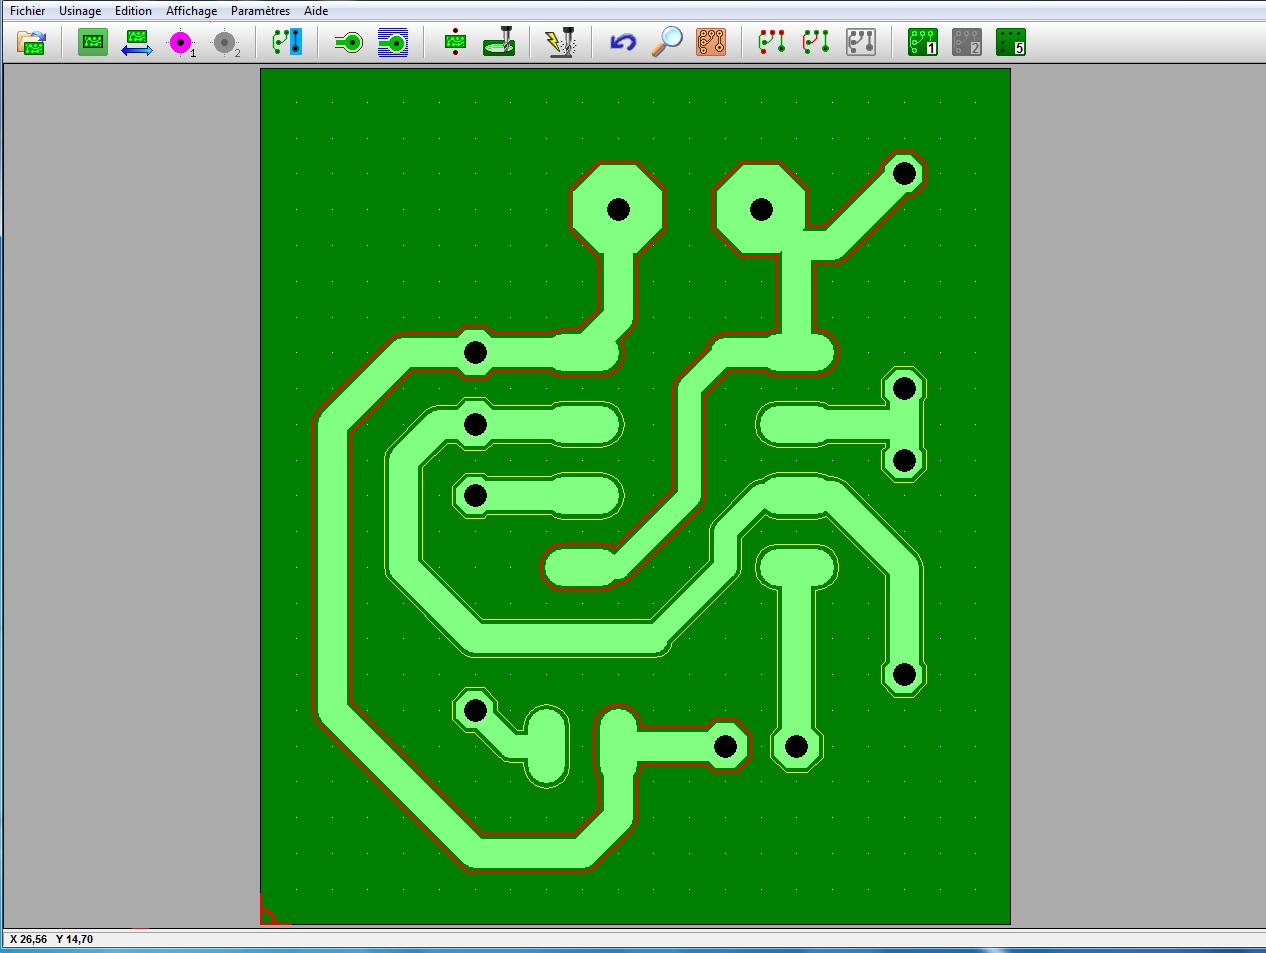The width and height of the screenshot is (1266, 953).
Task: Click the green and blue track icon
Action: tap(288, 43)
